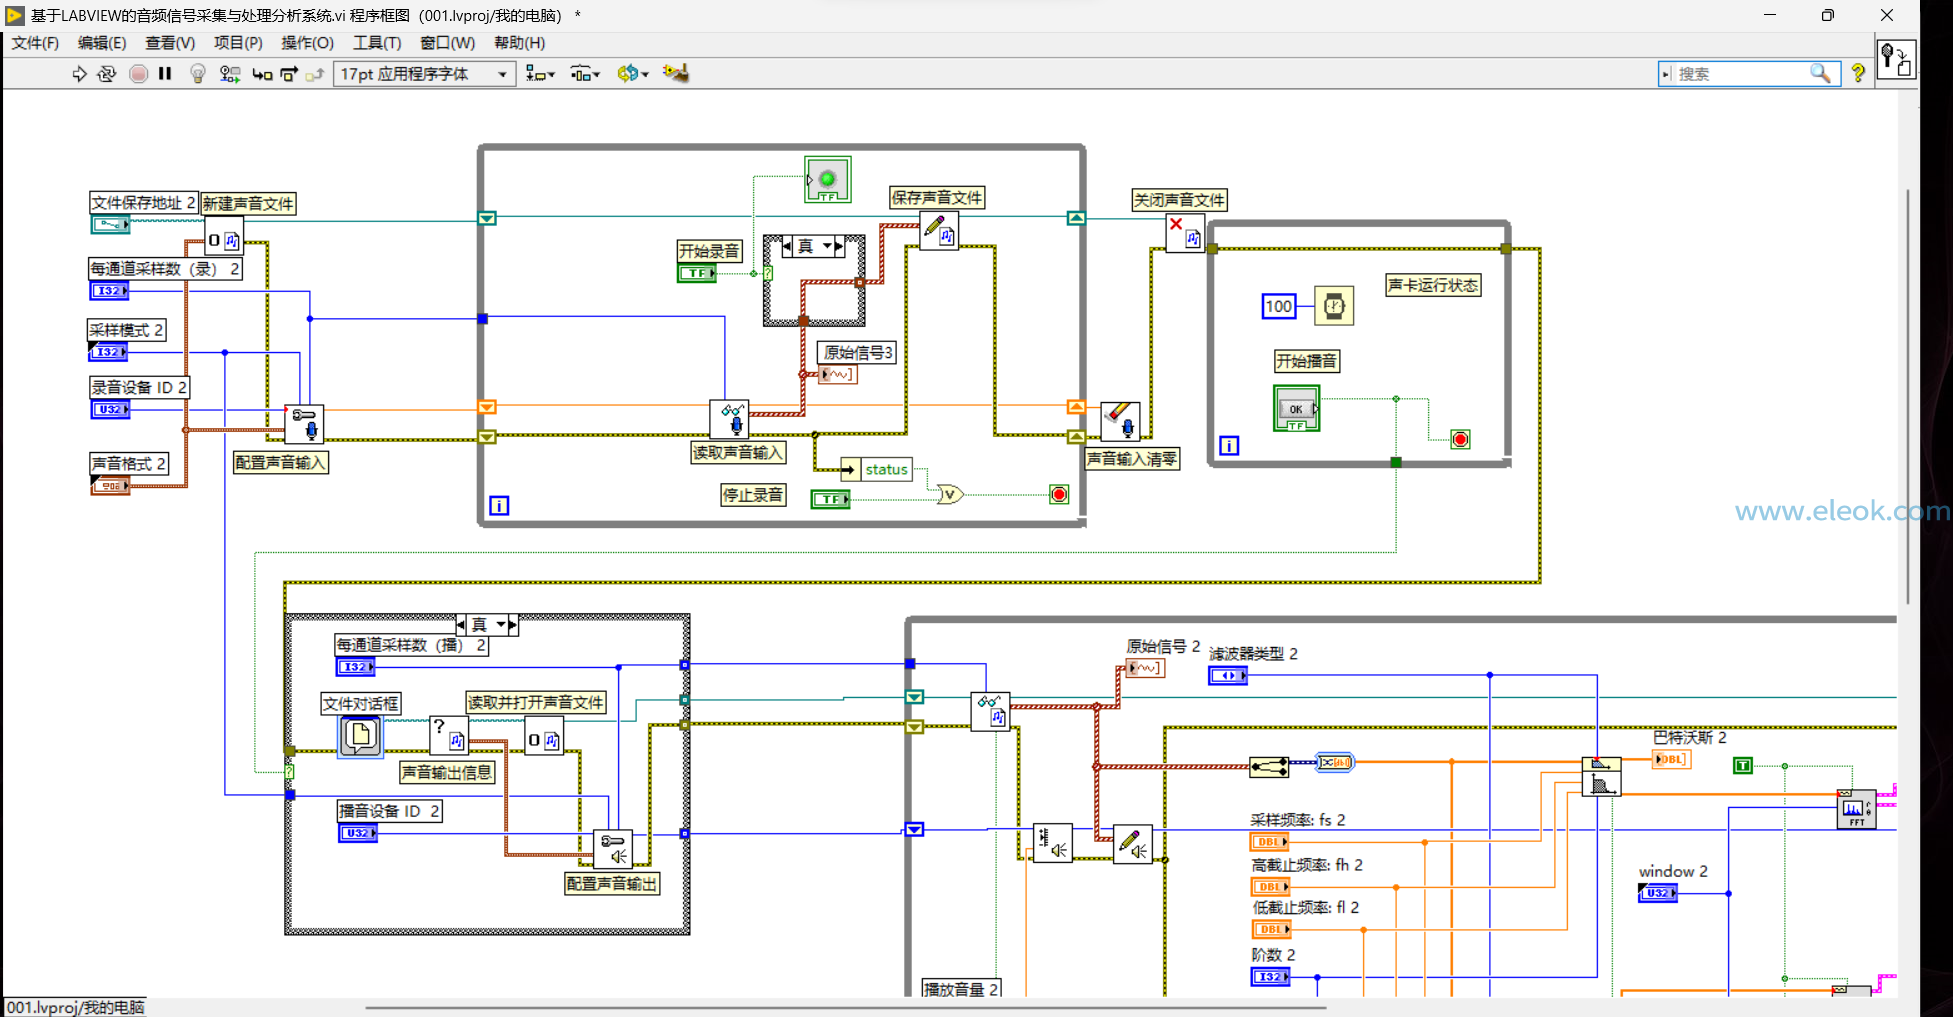
Task: Open the 帮助(H) menu
Action: [x=519, y=43]
